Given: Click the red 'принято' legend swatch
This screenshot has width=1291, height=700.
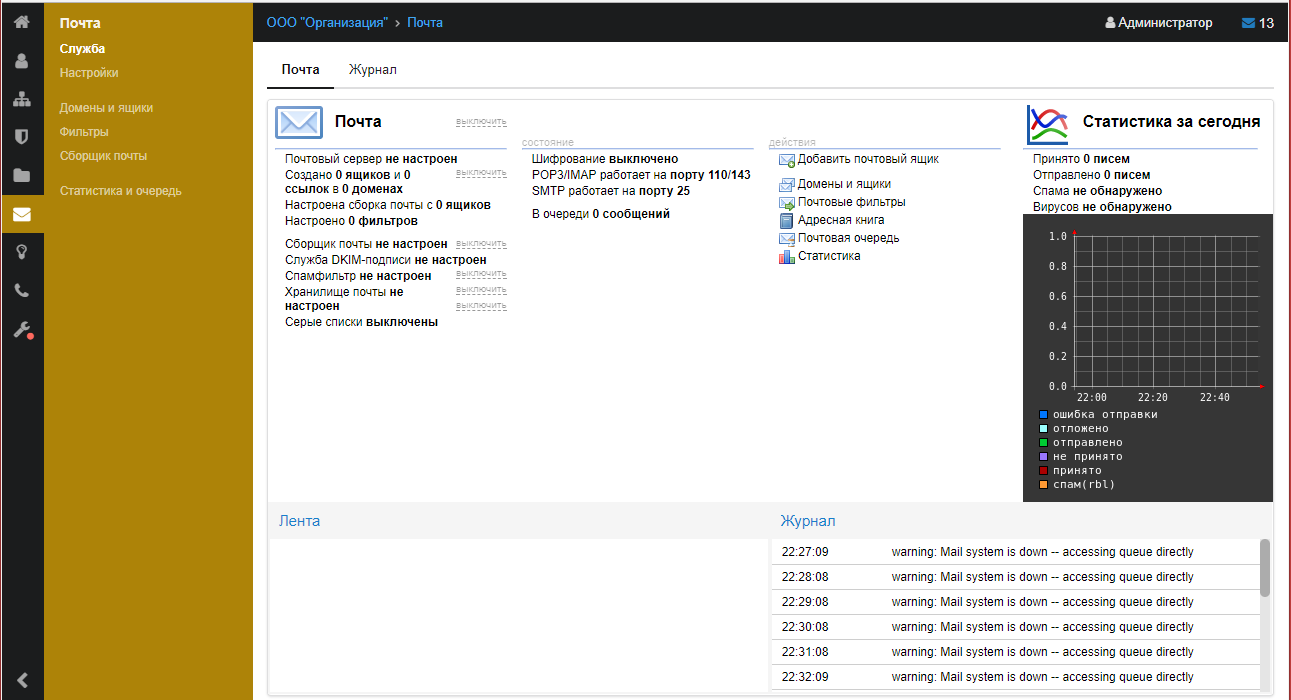Looking at the screenshot, I should pos(1043,471).
